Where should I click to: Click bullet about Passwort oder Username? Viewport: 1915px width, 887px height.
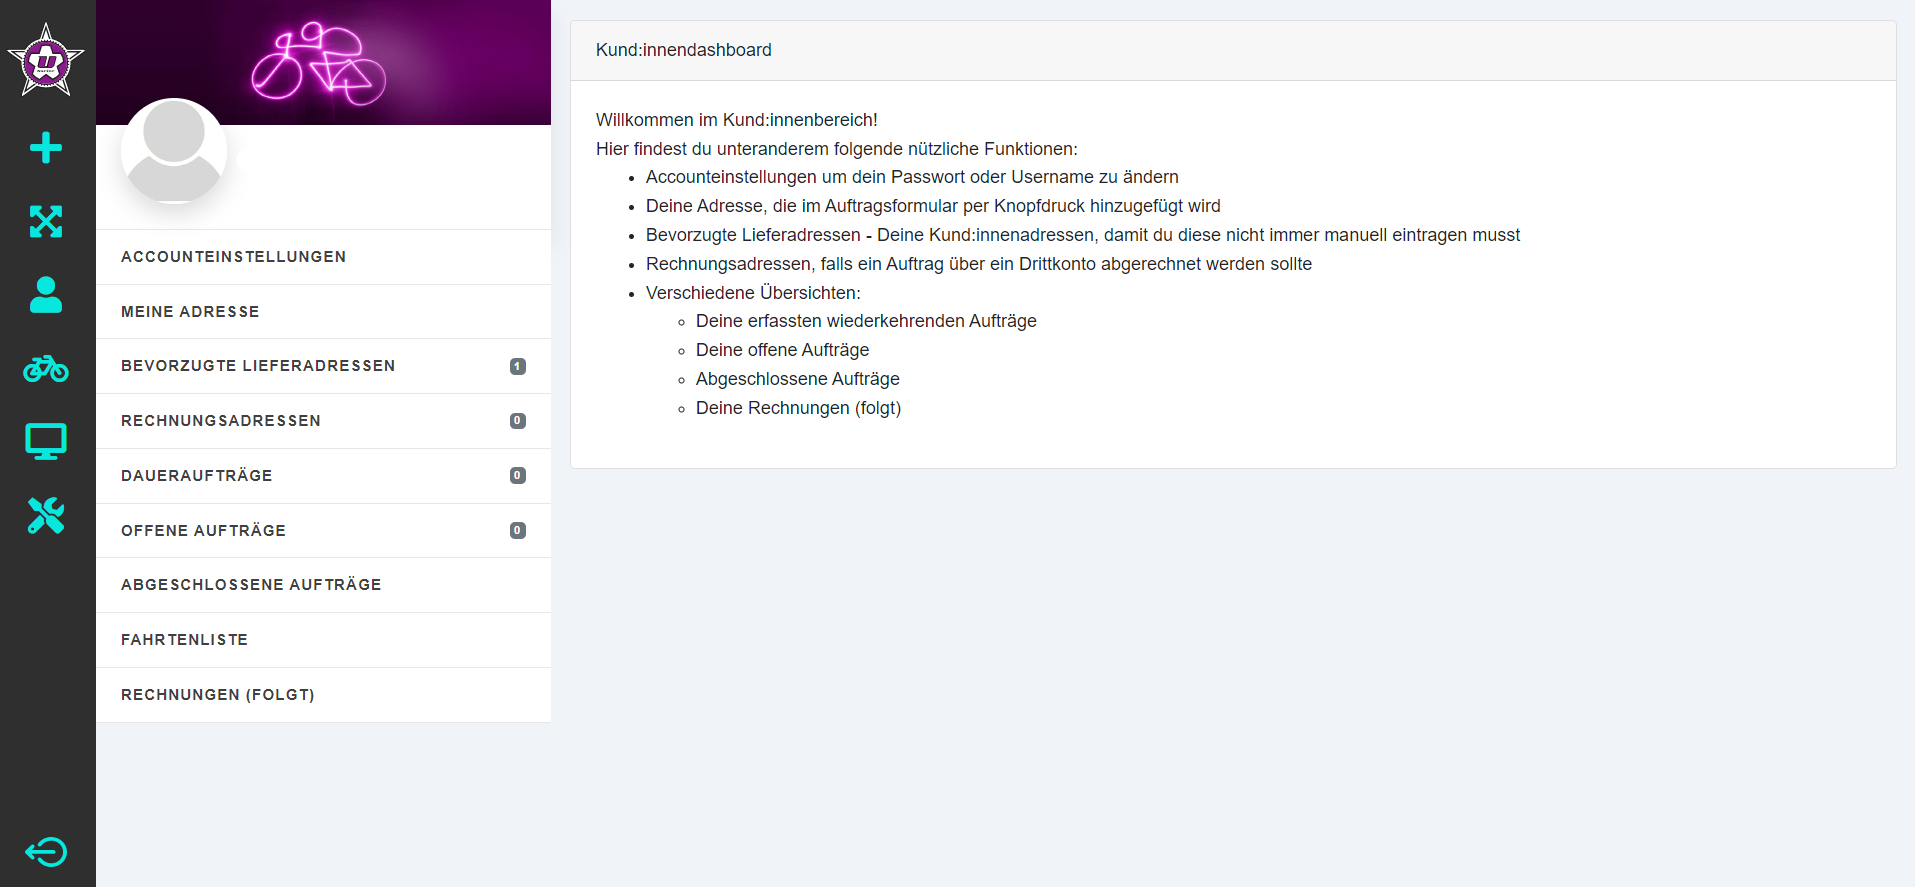tap(912, 177)
